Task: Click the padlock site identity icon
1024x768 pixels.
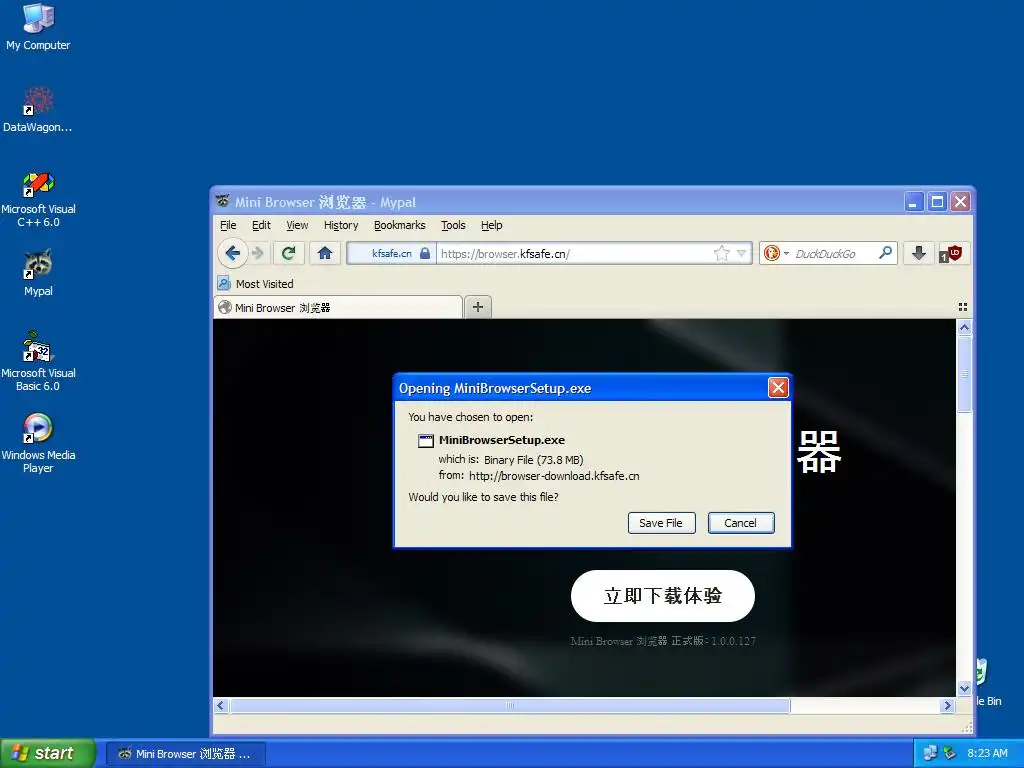Action: [x=425, y=253]
